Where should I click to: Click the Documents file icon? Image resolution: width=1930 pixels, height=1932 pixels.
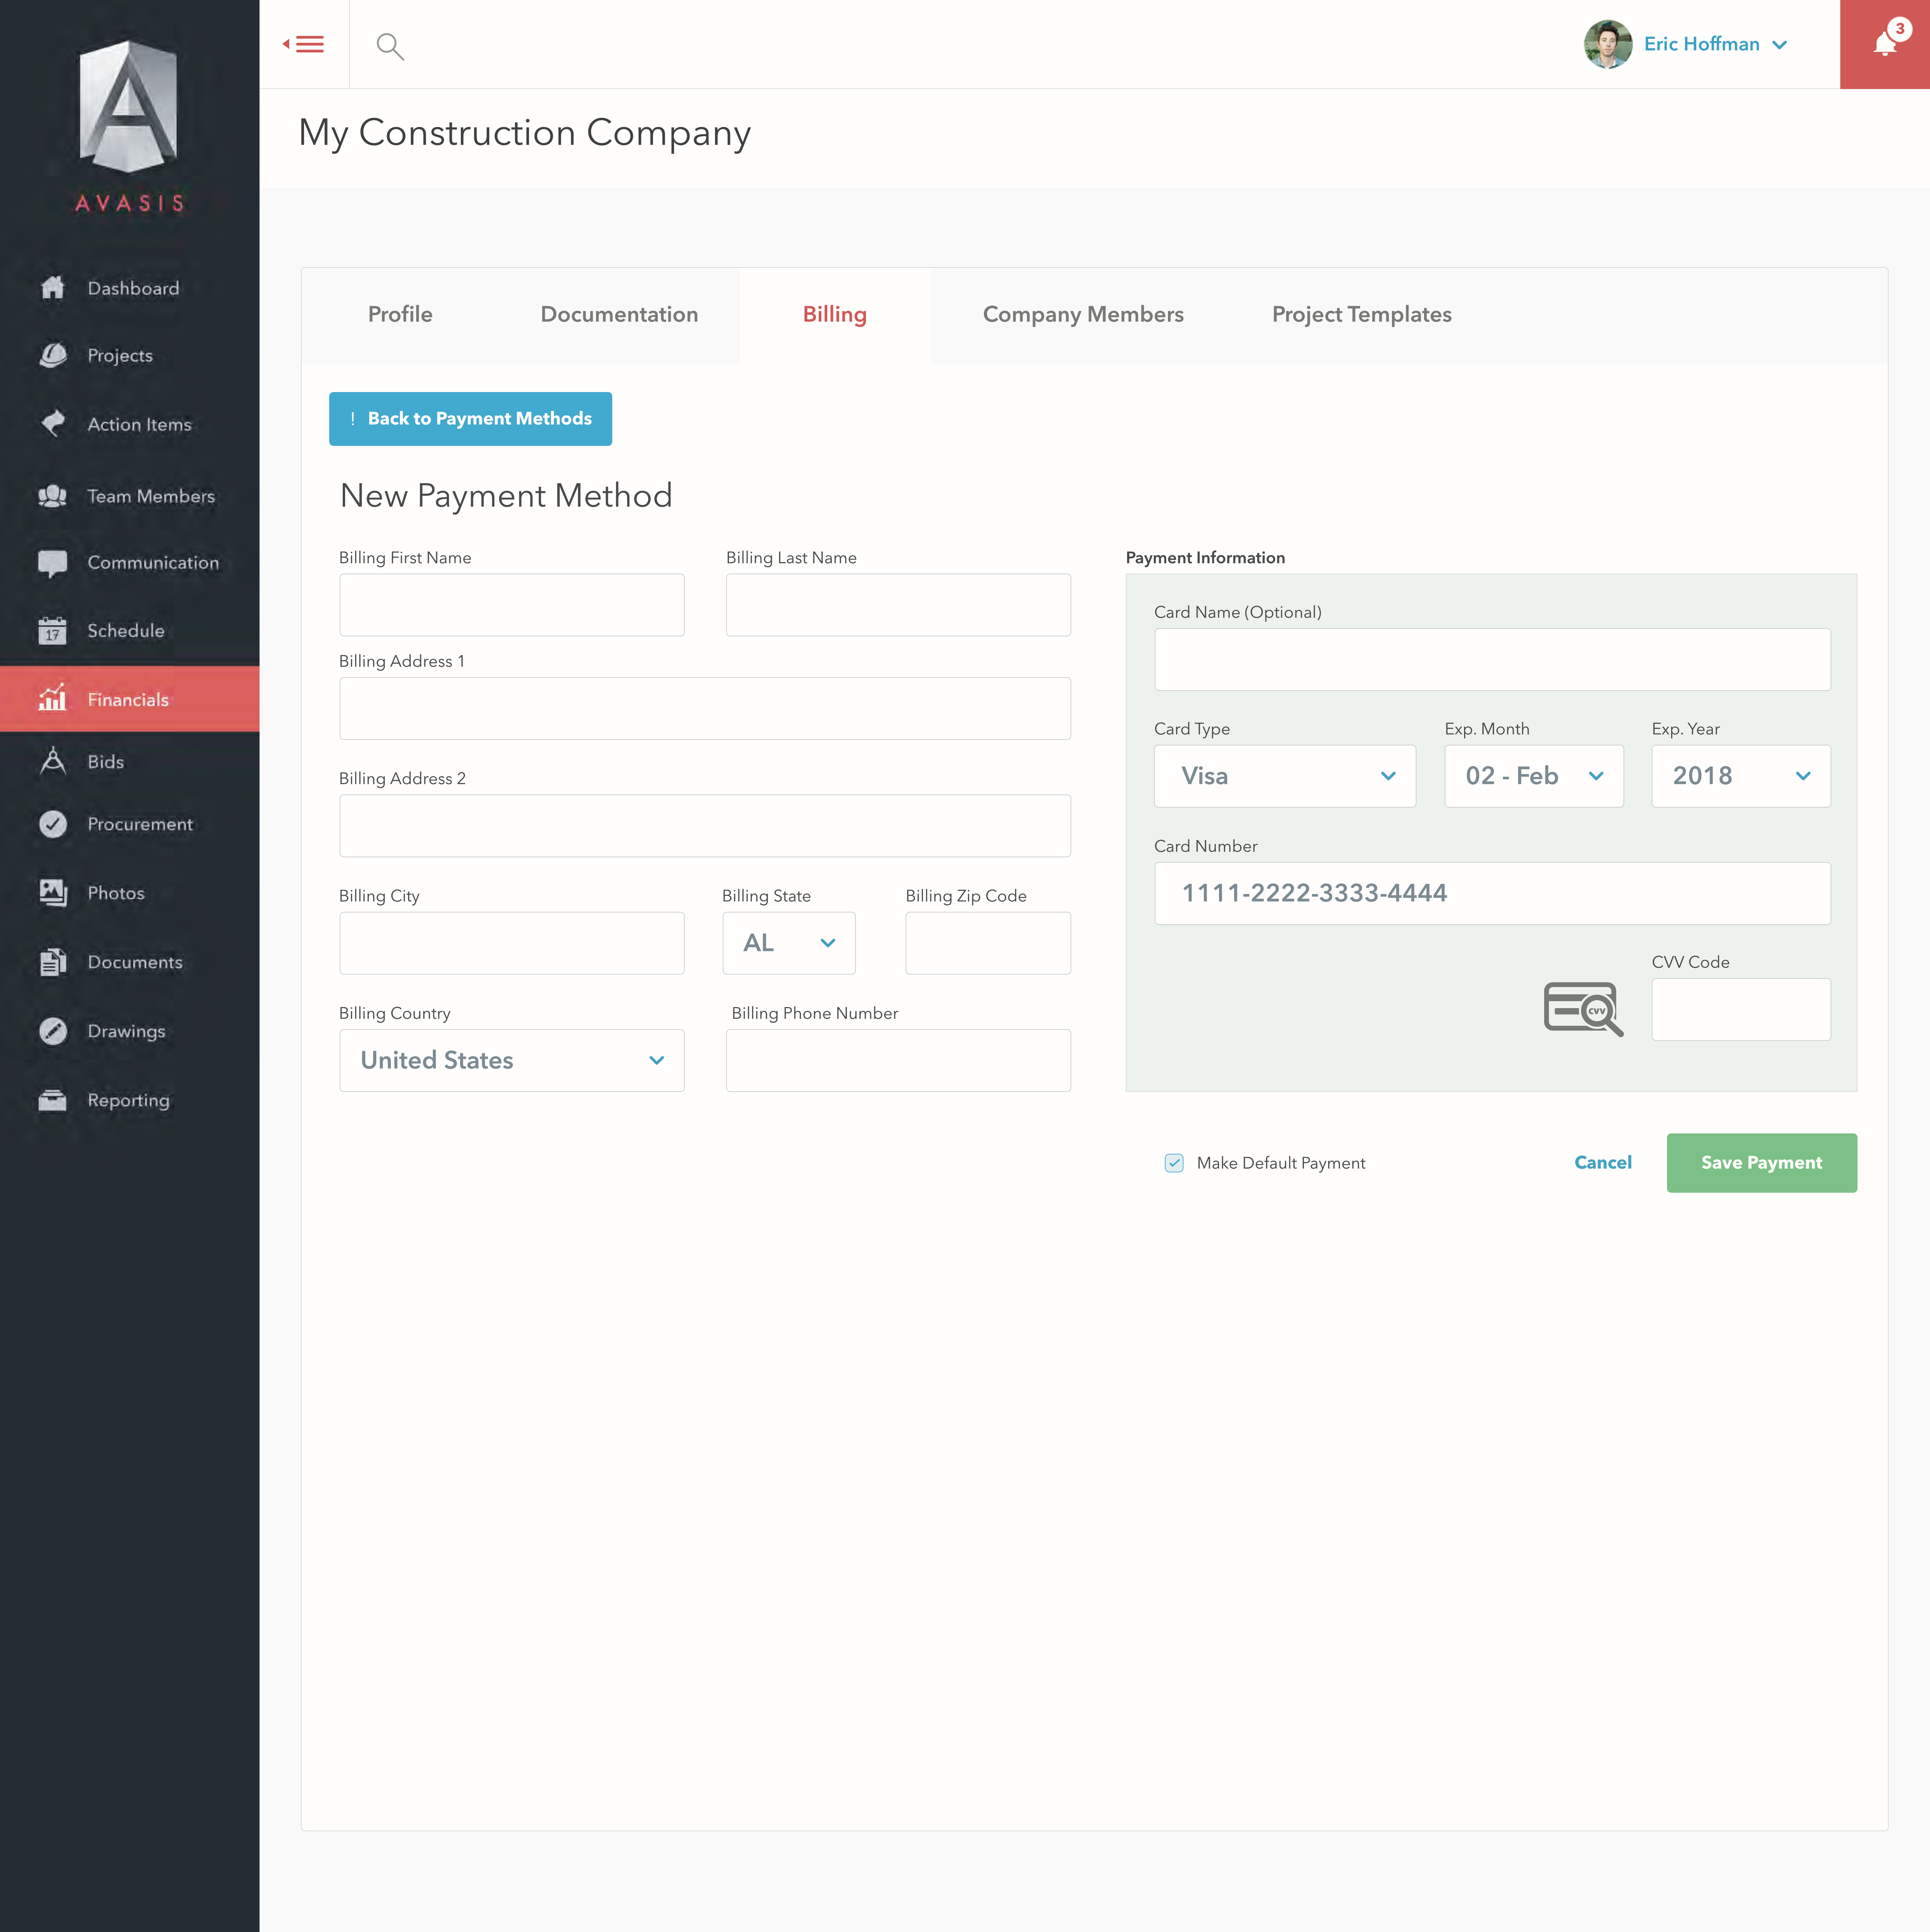coord(53,962)
